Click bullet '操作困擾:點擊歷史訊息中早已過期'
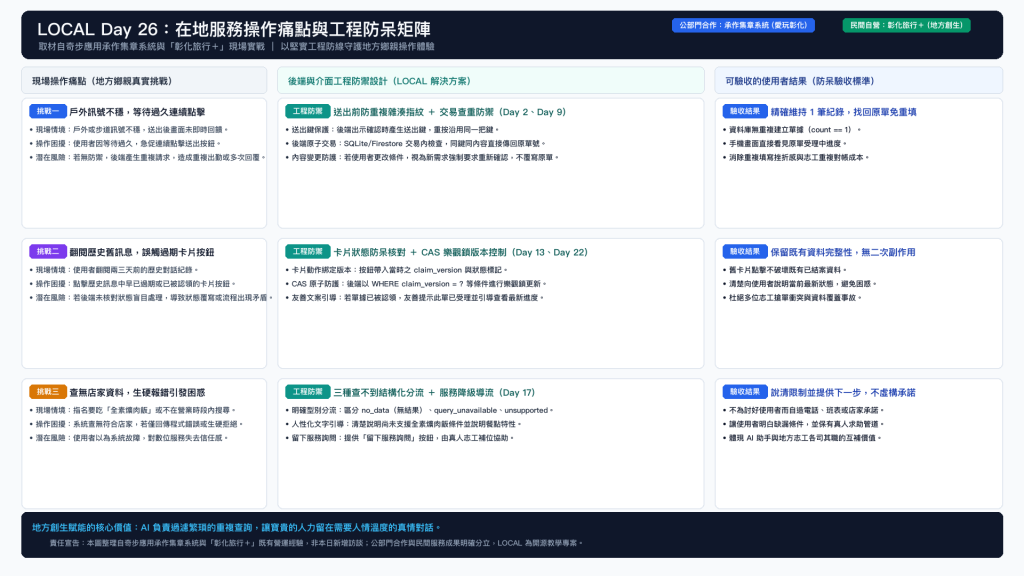This screenshot has width=1024, height=576. pos(133,283)
